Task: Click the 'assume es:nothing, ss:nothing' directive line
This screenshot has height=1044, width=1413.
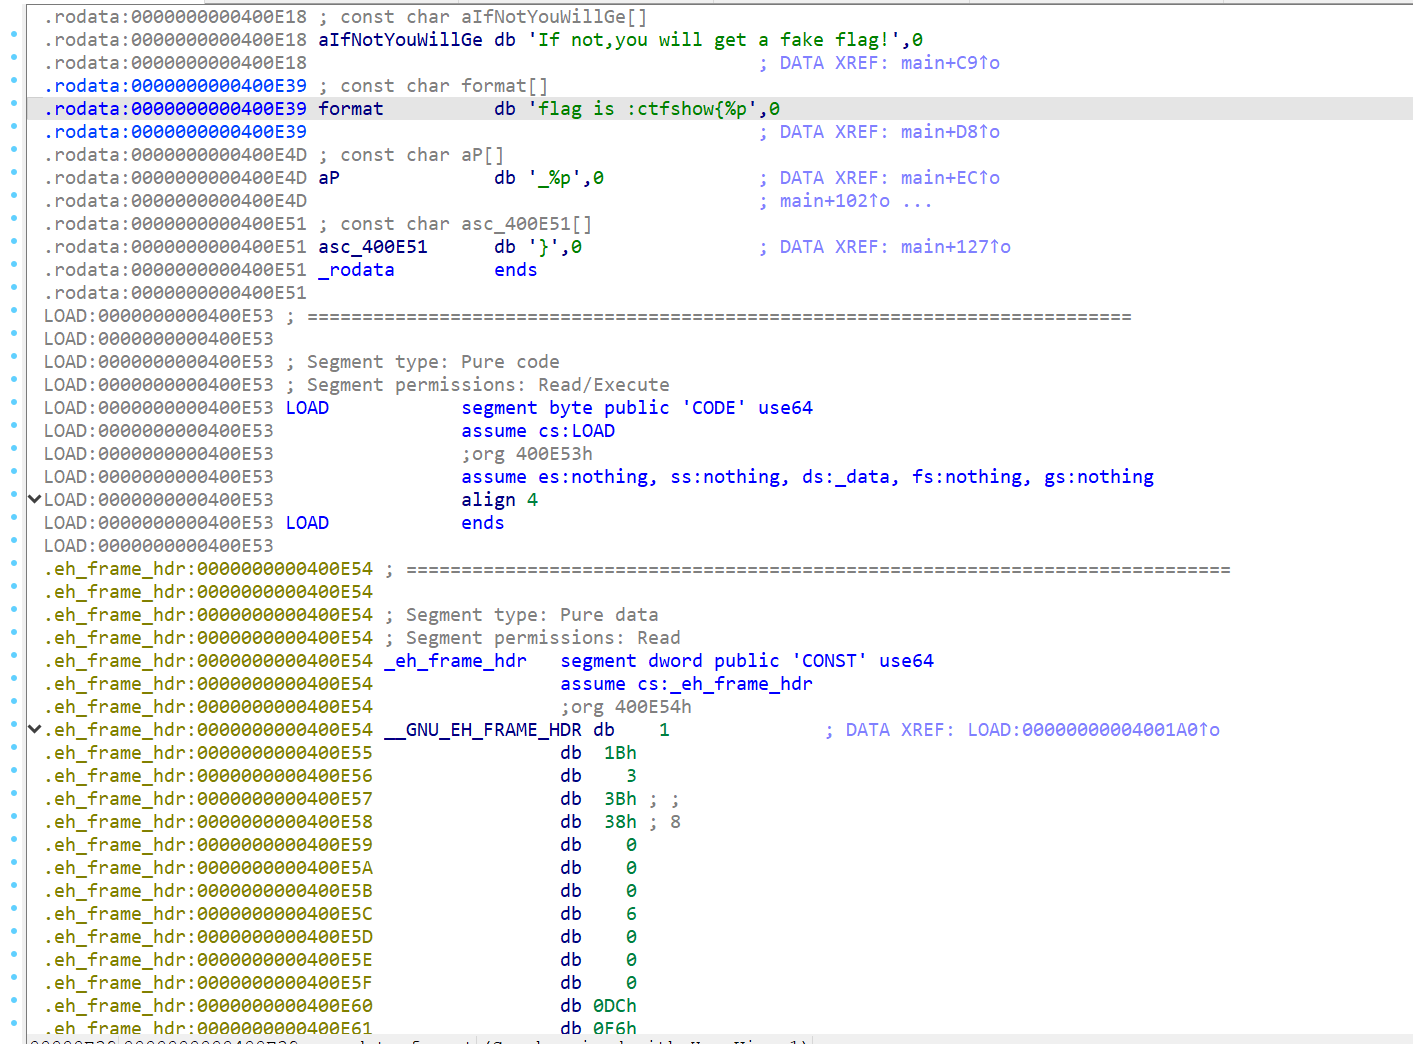Action: 807,477
